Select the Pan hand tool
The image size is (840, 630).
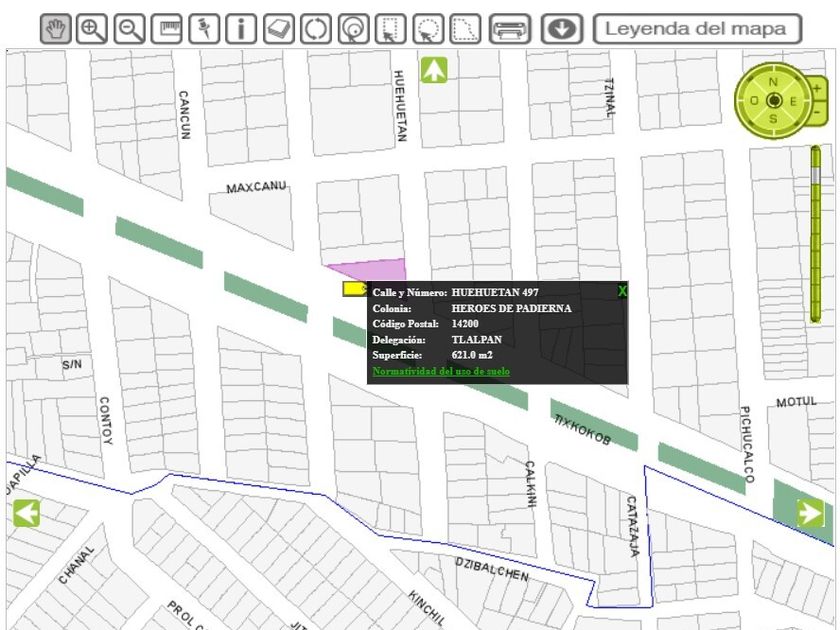[x=56, y=29]
